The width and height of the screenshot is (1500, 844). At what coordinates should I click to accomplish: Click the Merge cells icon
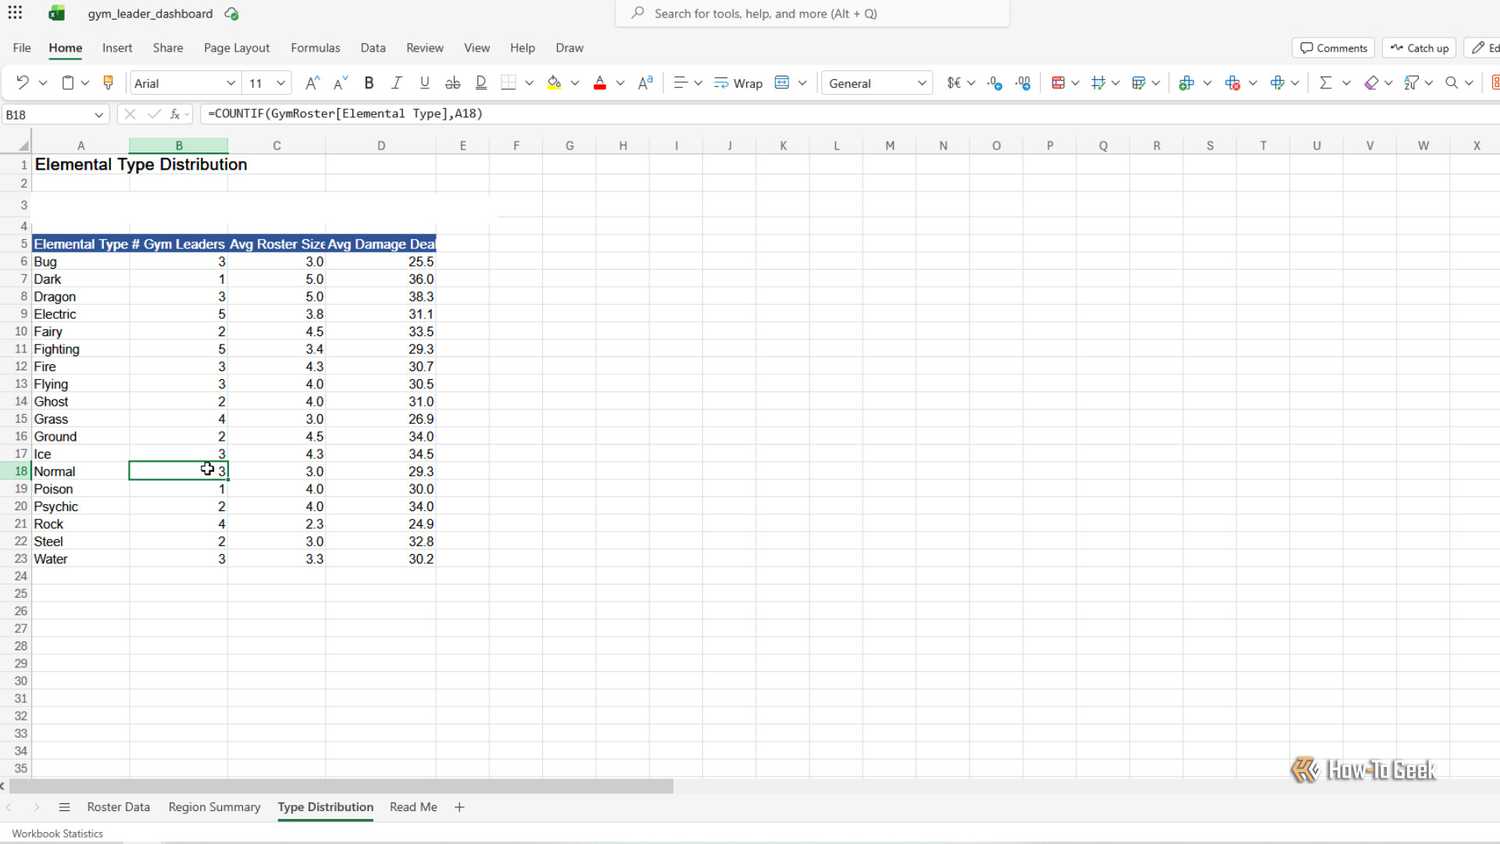[782, 83]
